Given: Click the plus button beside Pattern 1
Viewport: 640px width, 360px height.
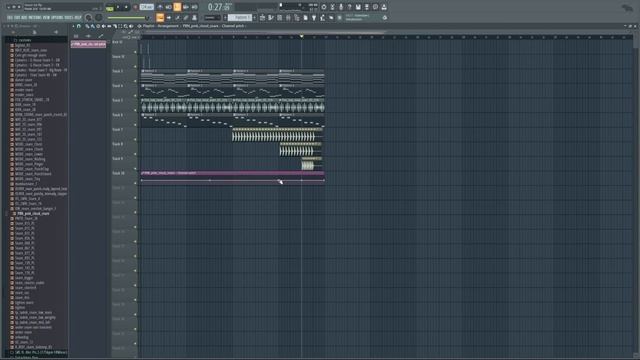Looking at the screenshot, I should click(254, 18).
